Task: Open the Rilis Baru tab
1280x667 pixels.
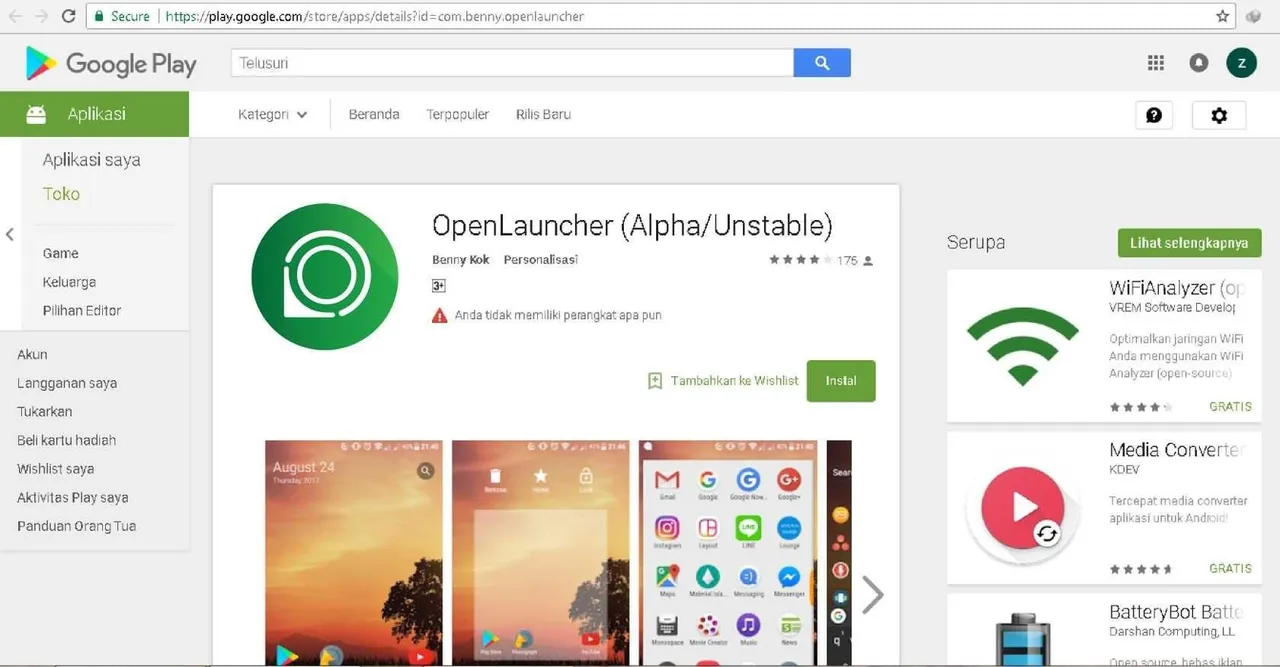Action: [543, 114]
